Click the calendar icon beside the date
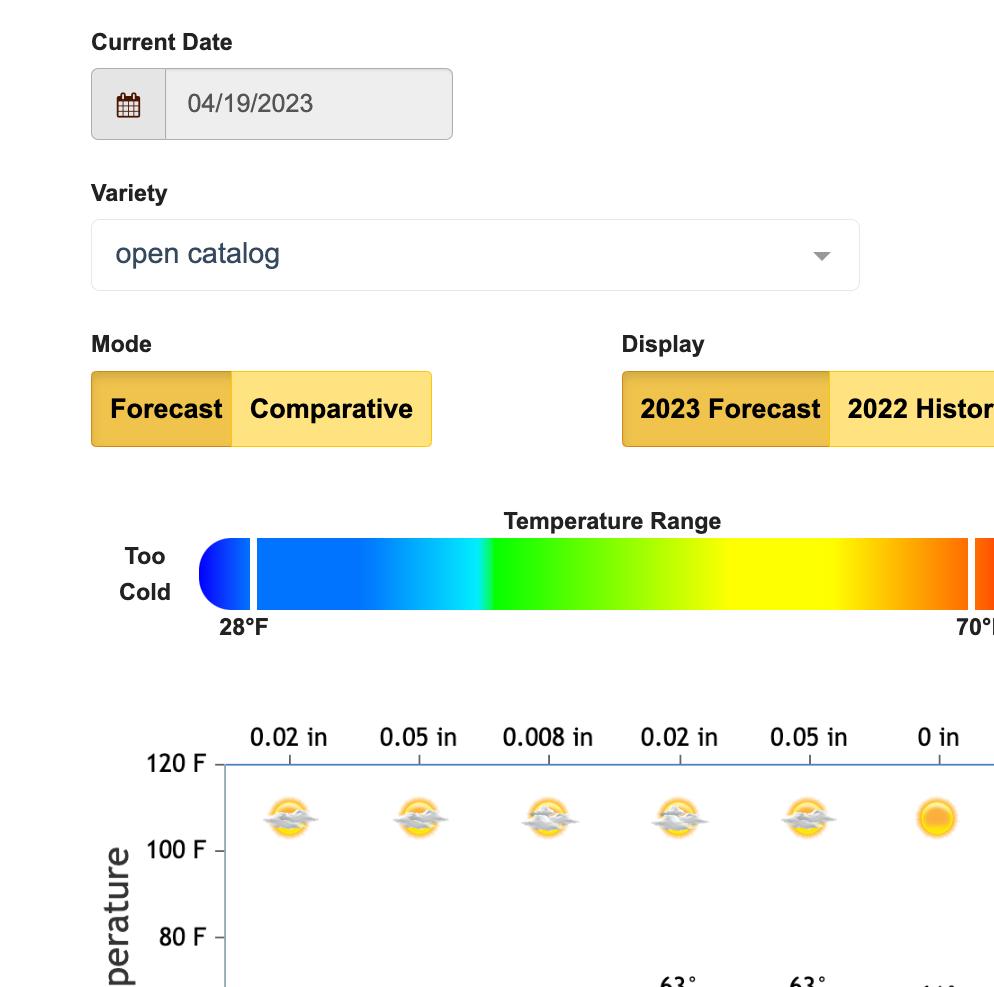 (128, 104)
